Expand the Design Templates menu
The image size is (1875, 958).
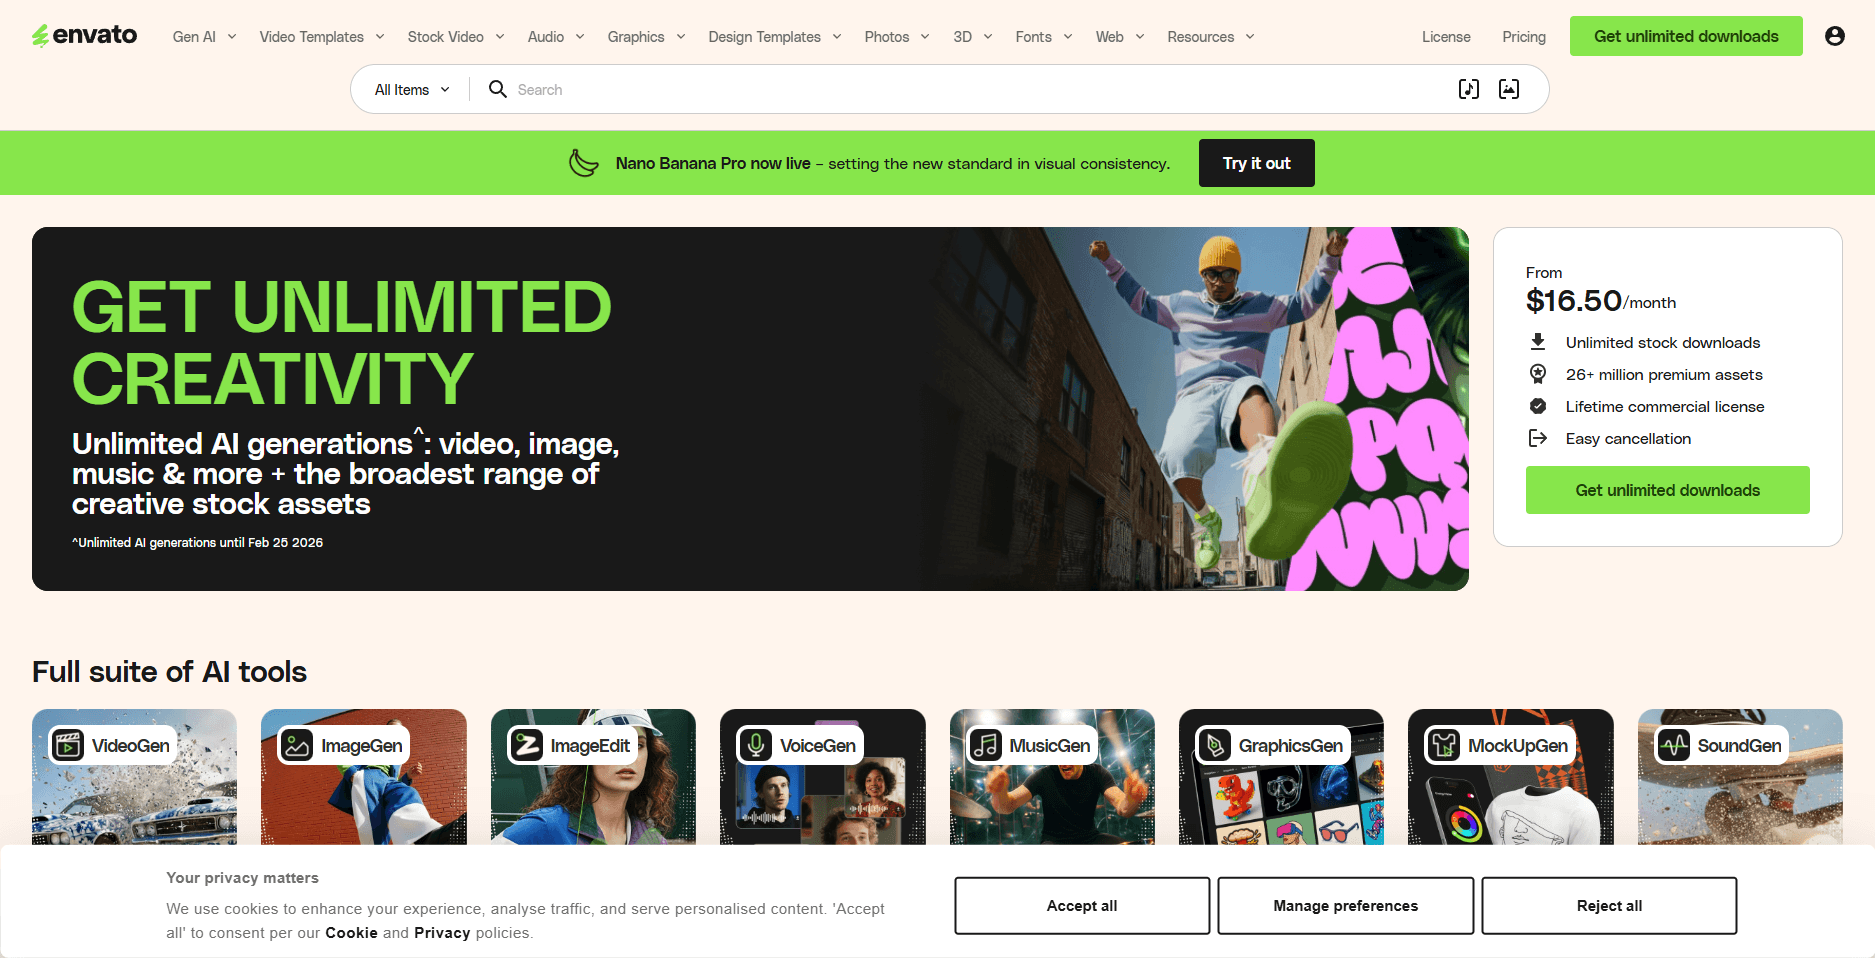click(775, 37)
